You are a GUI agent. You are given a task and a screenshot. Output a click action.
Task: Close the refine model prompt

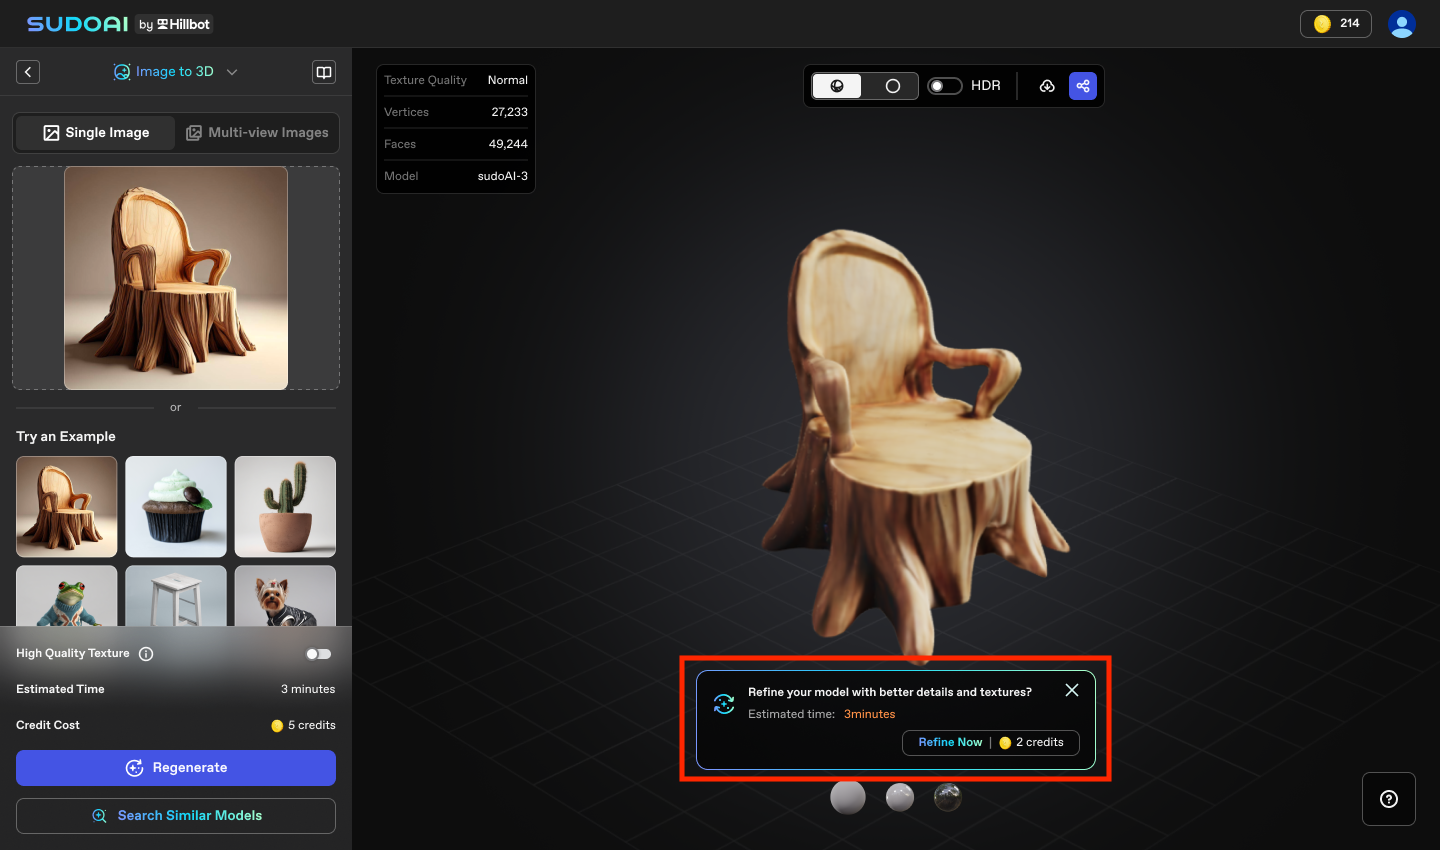click(1072, 690)
